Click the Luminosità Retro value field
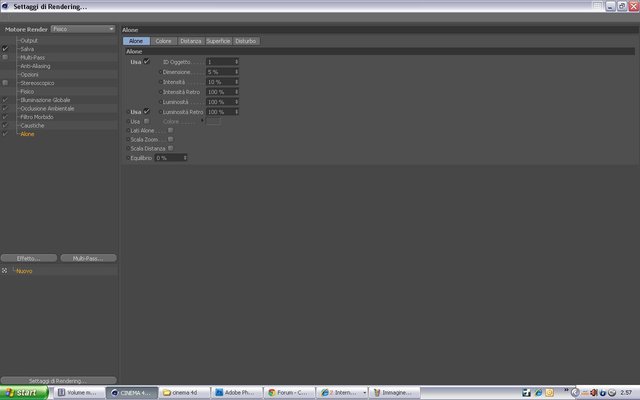The width and height of the screenshot is (640, 400). 220,112
